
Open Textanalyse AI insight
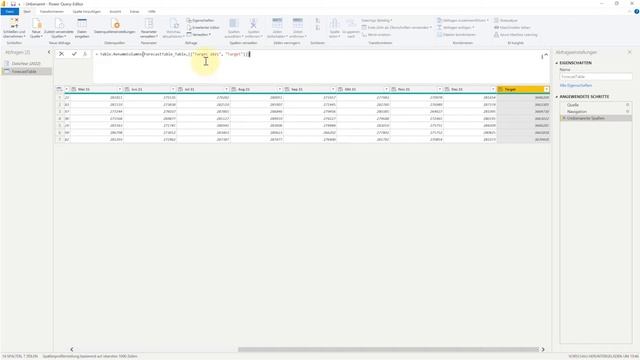[x=506, y=20]
